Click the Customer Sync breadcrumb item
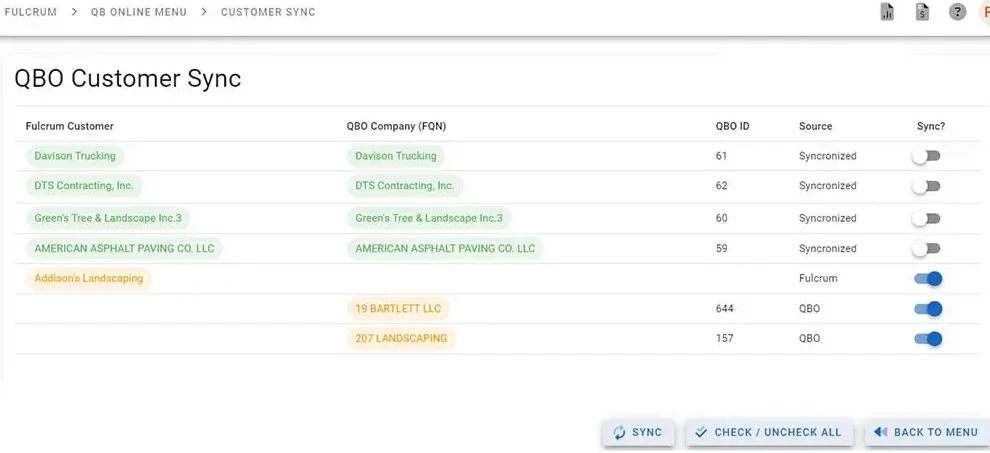This screenshot has width=990, height=453. 268,12
